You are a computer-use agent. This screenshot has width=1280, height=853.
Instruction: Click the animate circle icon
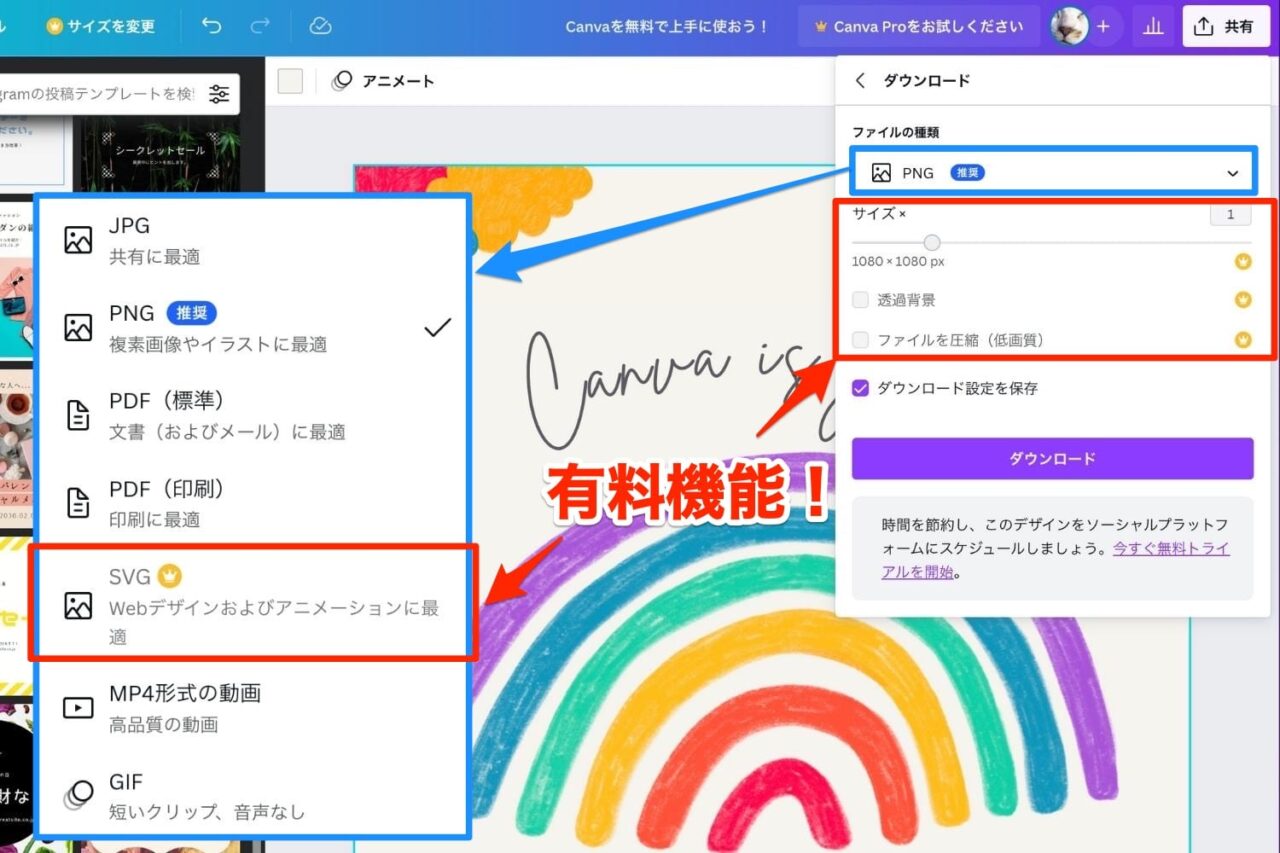tap(342, 81)
